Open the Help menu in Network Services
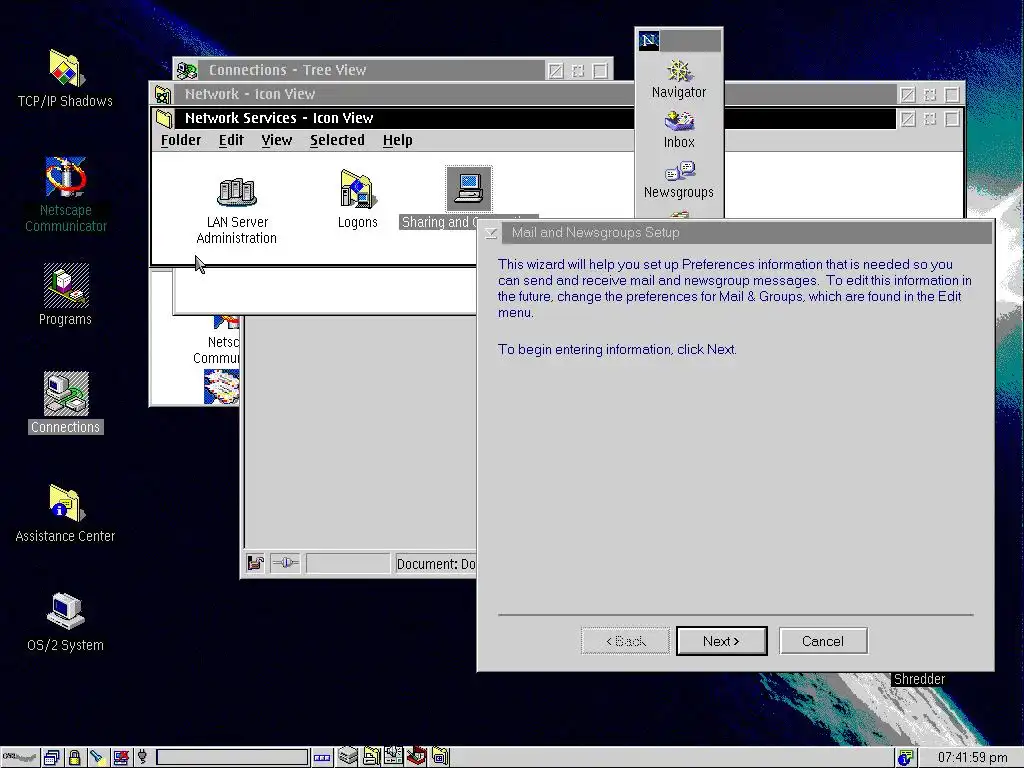 (398, 140)
